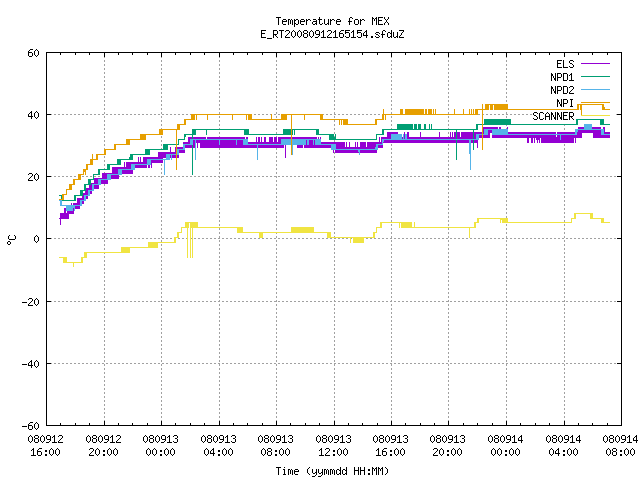Click the green NPD1 legend line sample
Image resolution: width=640 pixels, height=480 pixels.
(595, 76)
